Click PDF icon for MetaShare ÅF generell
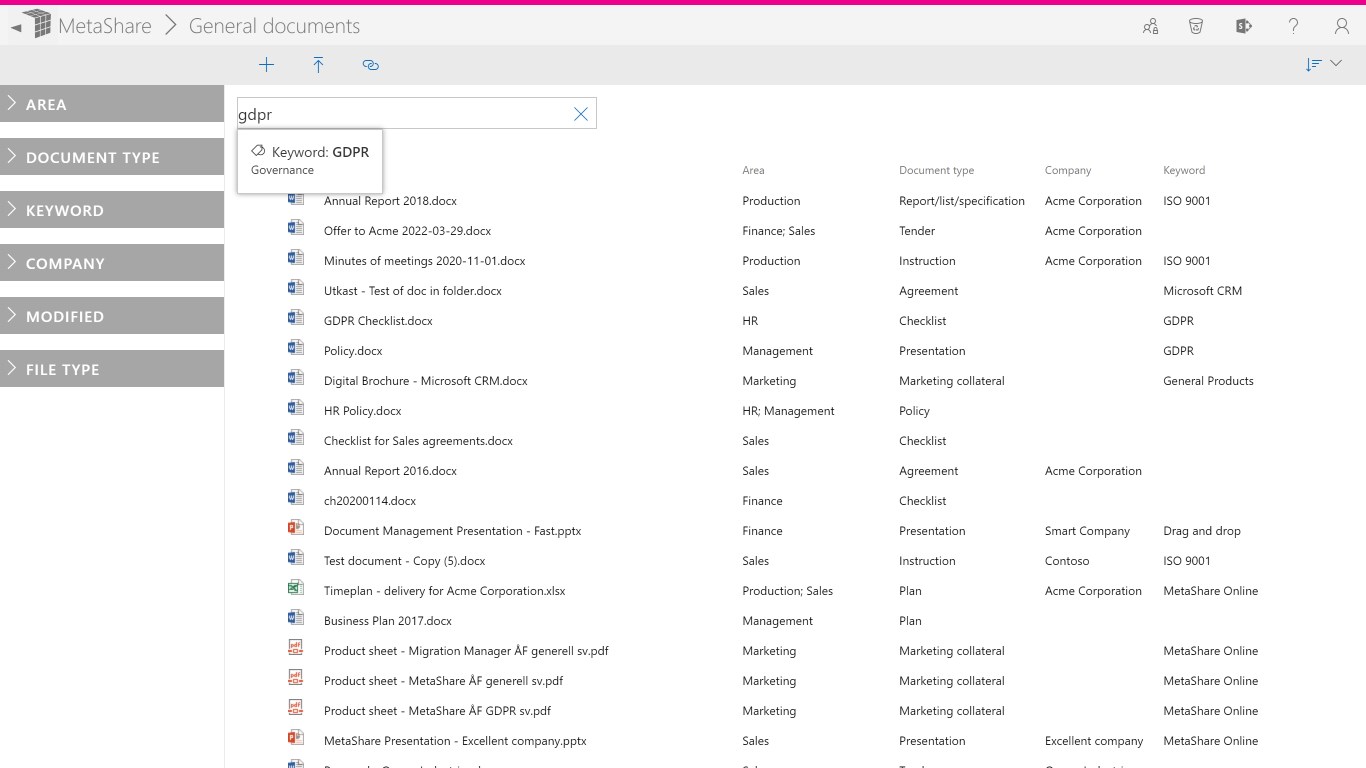Screen dimensions: 1366x768 (295, 679)
